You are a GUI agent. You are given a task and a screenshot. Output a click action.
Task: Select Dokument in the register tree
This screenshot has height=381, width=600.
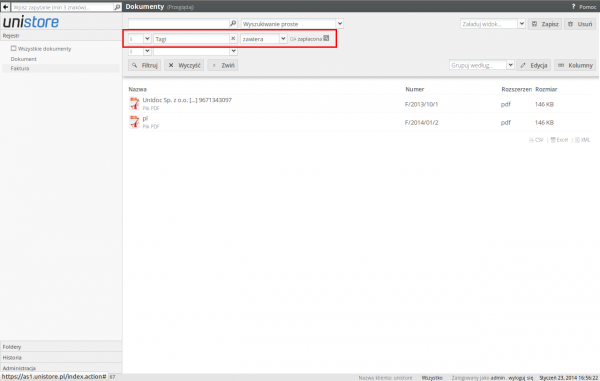(24, 59)
